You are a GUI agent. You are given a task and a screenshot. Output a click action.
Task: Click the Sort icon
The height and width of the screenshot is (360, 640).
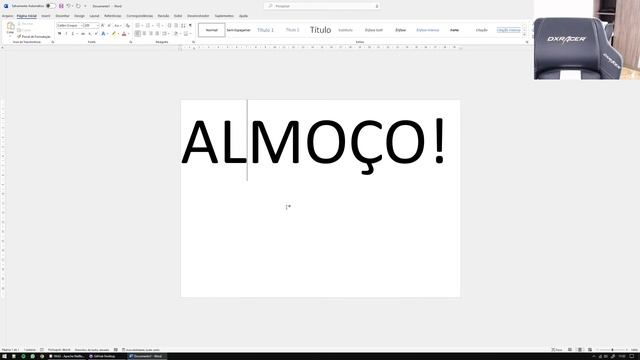coord(183,25)
